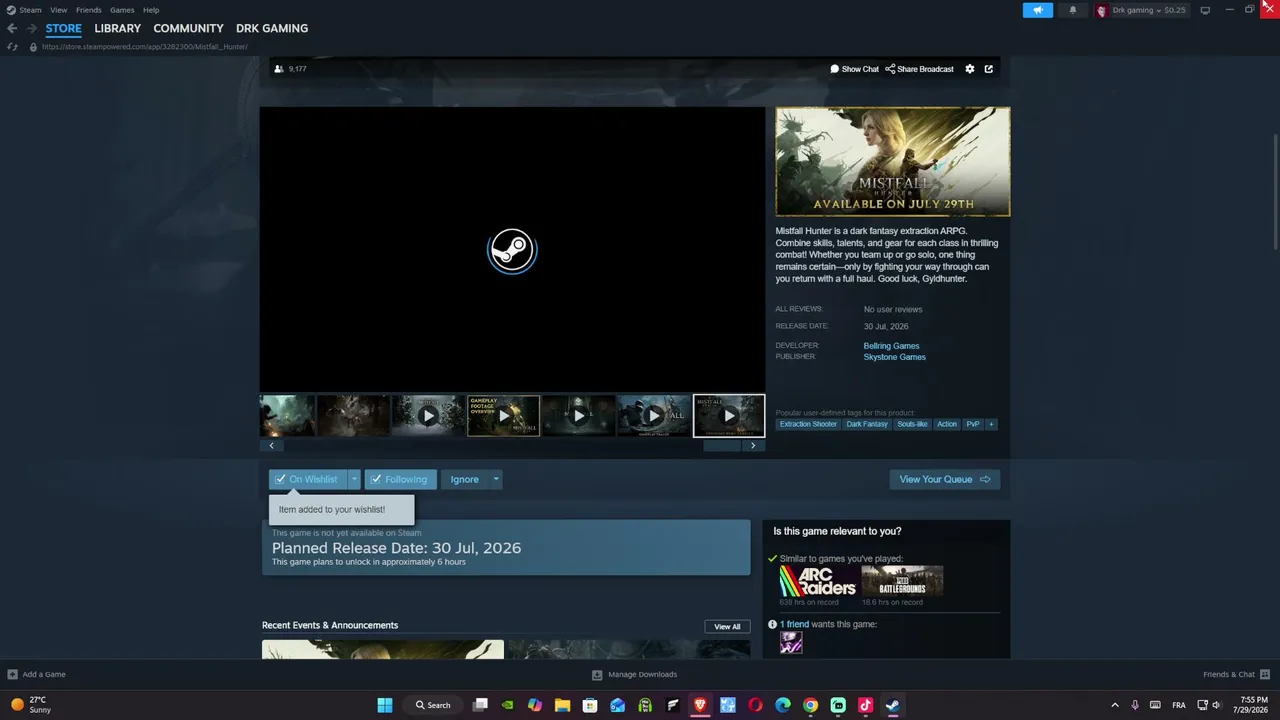Open the Help menu
This screenshot has width=1280, height=720.
point(151,10)
